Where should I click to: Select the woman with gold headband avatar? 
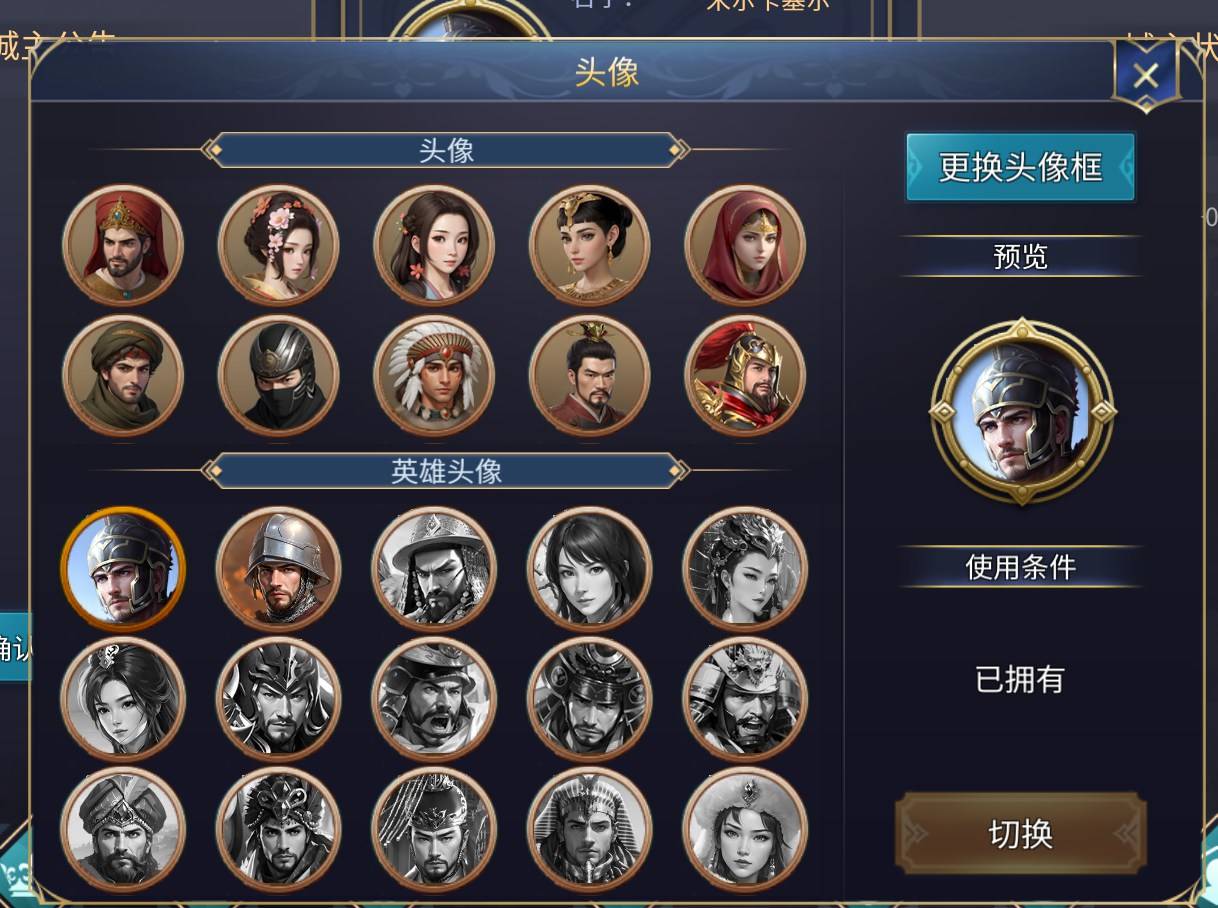tap(590, 245)
